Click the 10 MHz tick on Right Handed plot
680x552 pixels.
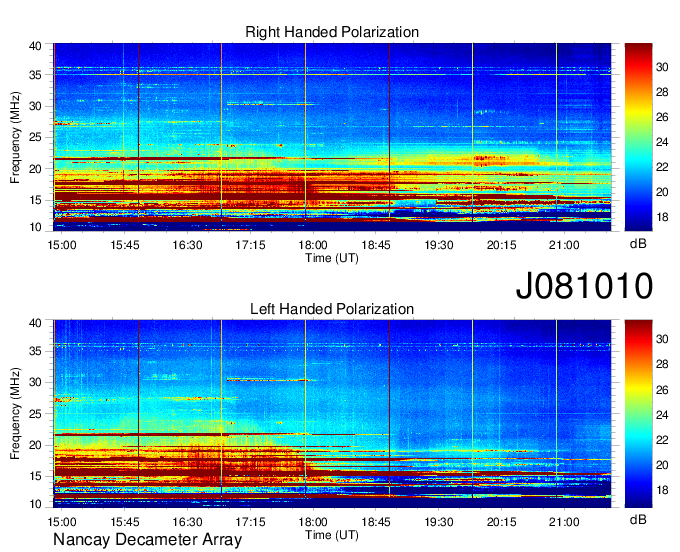(x=35, y=227)
